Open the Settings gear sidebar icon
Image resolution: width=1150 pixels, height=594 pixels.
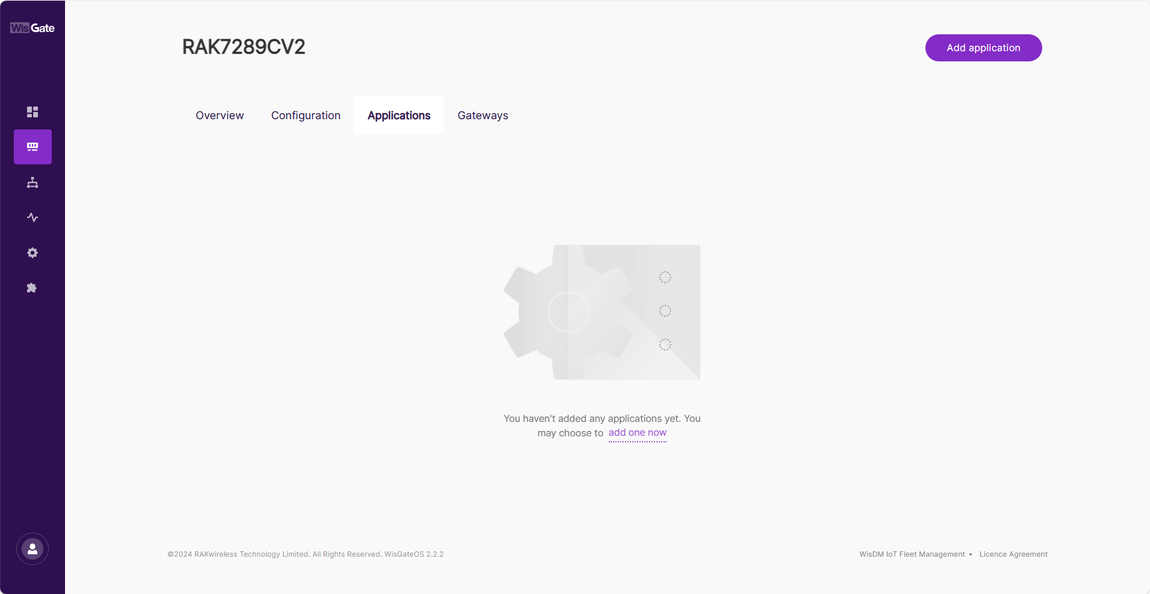click(x=32, y=252)
